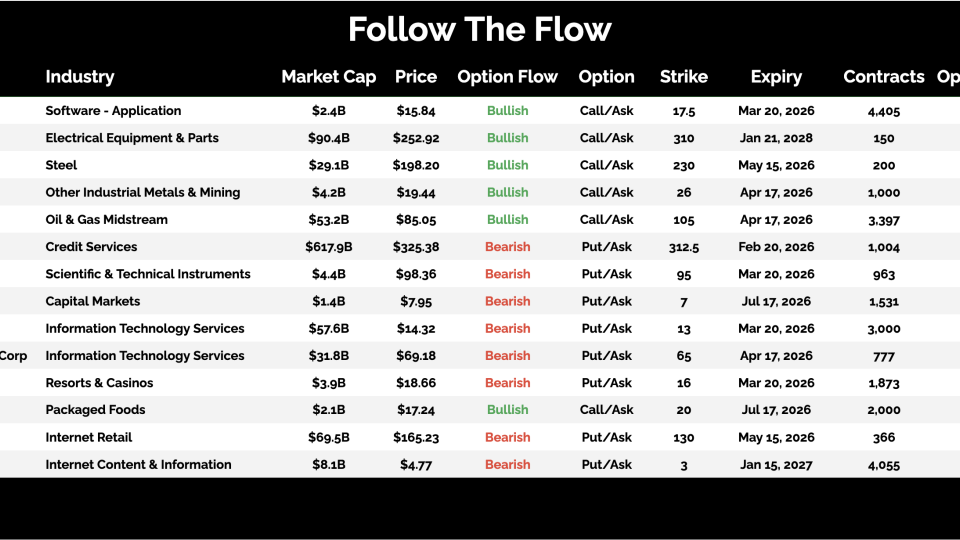Select the Oil & Gas Midstream row
This screenshot has height=540, width=960.
tap(106, 220)
